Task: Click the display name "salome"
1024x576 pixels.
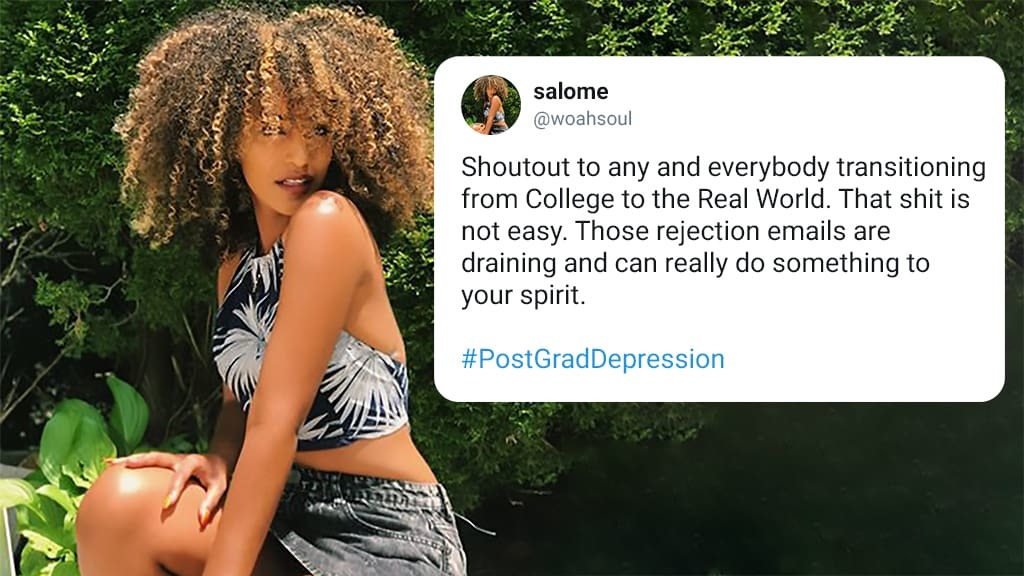Action: pos(571,91)
